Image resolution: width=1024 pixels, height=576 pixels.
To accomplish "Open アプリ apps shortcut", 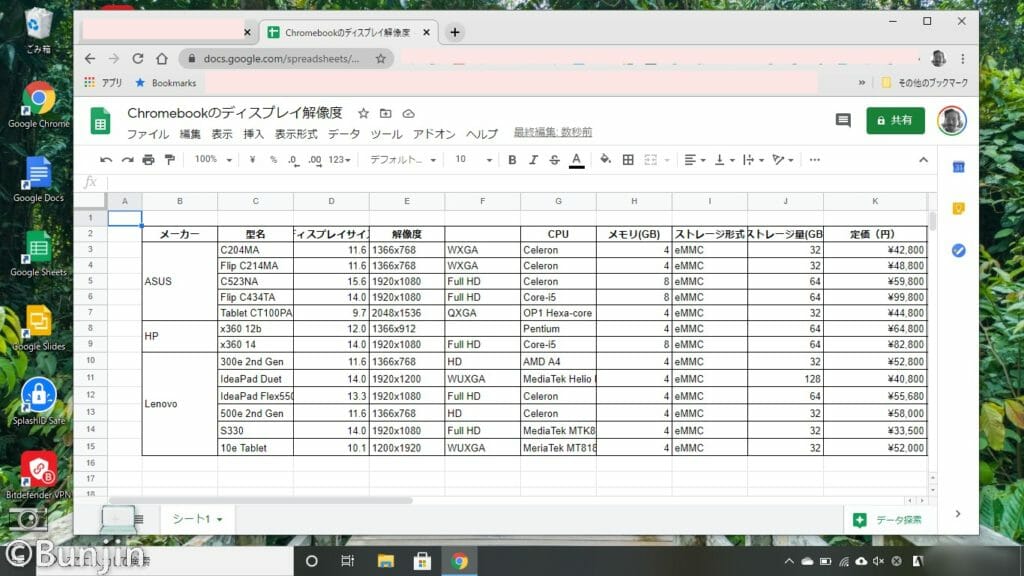I will tap(103, 83).
